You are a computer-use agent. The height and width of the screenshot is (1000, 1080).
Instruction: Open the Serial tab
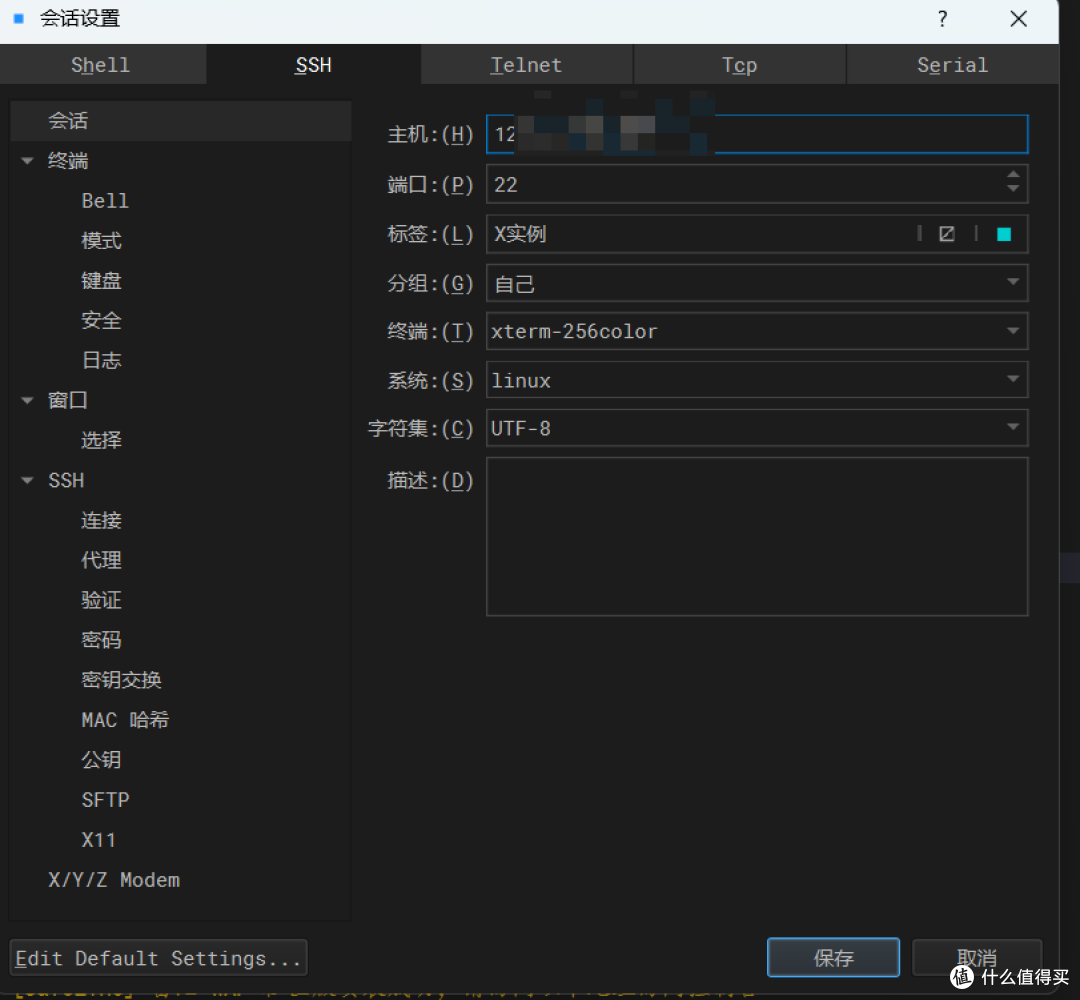point(952,65)
